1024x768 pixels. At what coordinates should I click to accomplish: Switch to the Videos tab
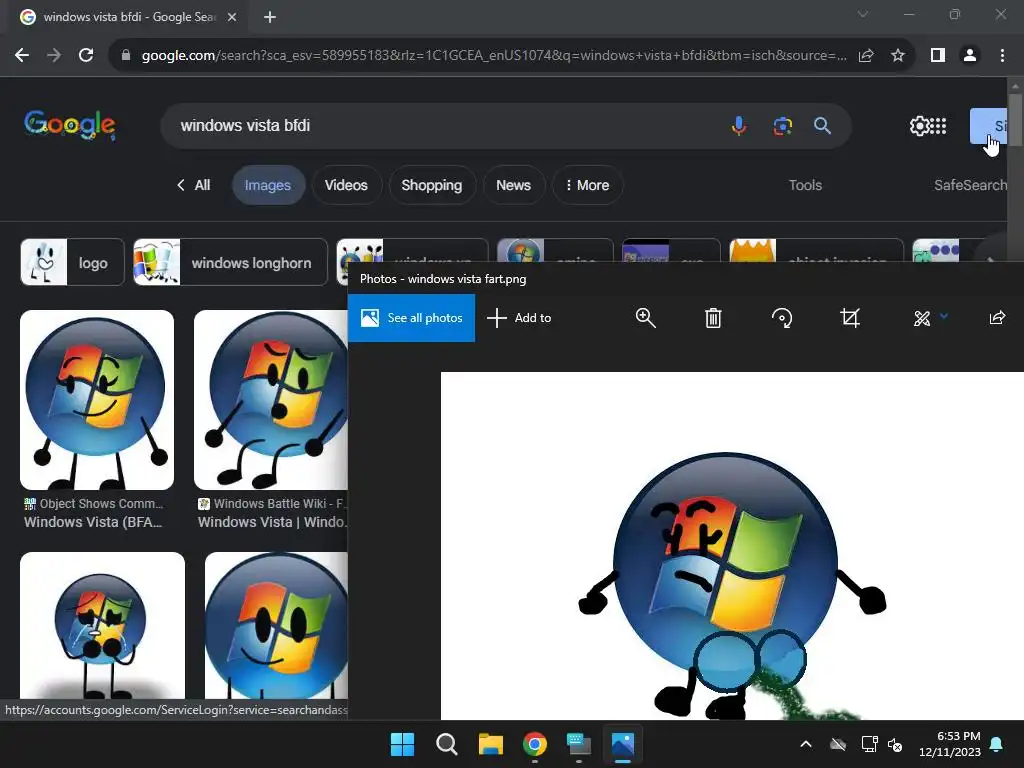pyautogui.click(x=346, y=185)
